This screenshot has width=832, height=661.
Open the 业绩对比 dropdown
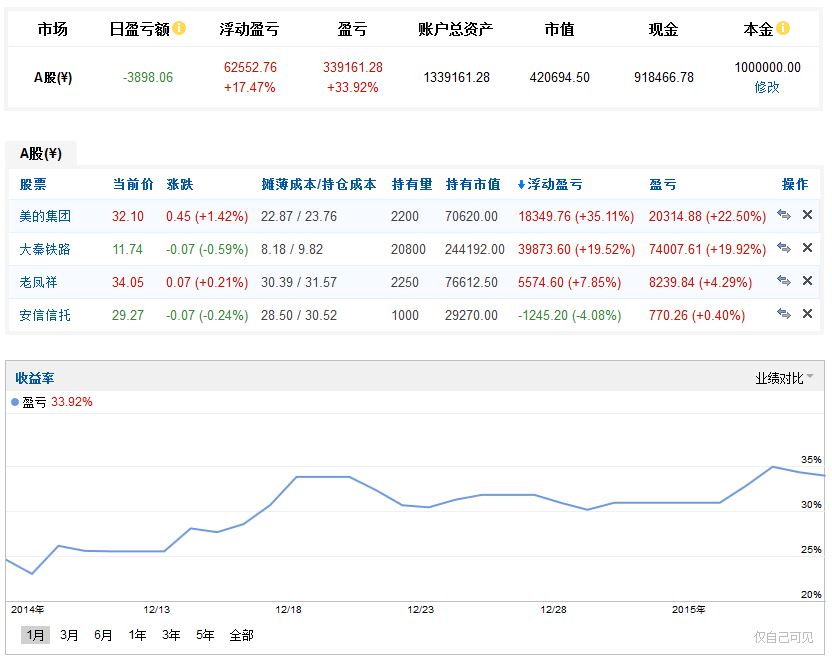pyautogui.click(x=784, y=378)
